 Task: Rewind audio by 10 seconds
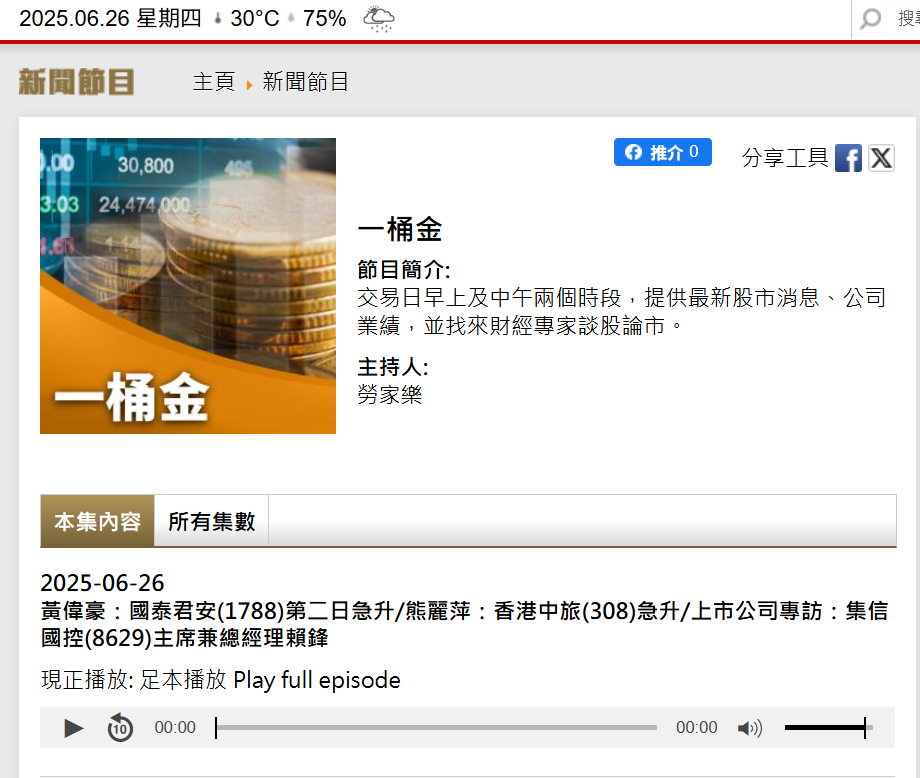pos(120,728)
